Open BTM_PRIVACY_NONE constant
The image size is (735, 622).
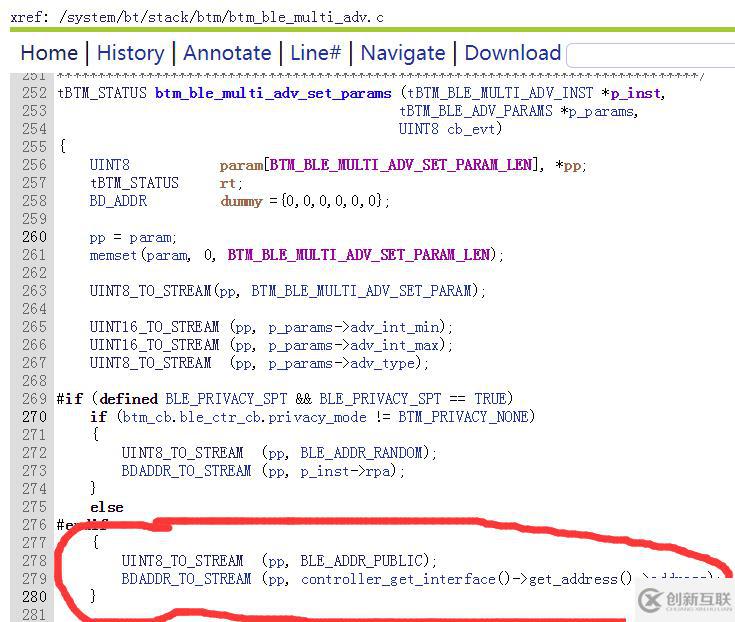[464, 417]
